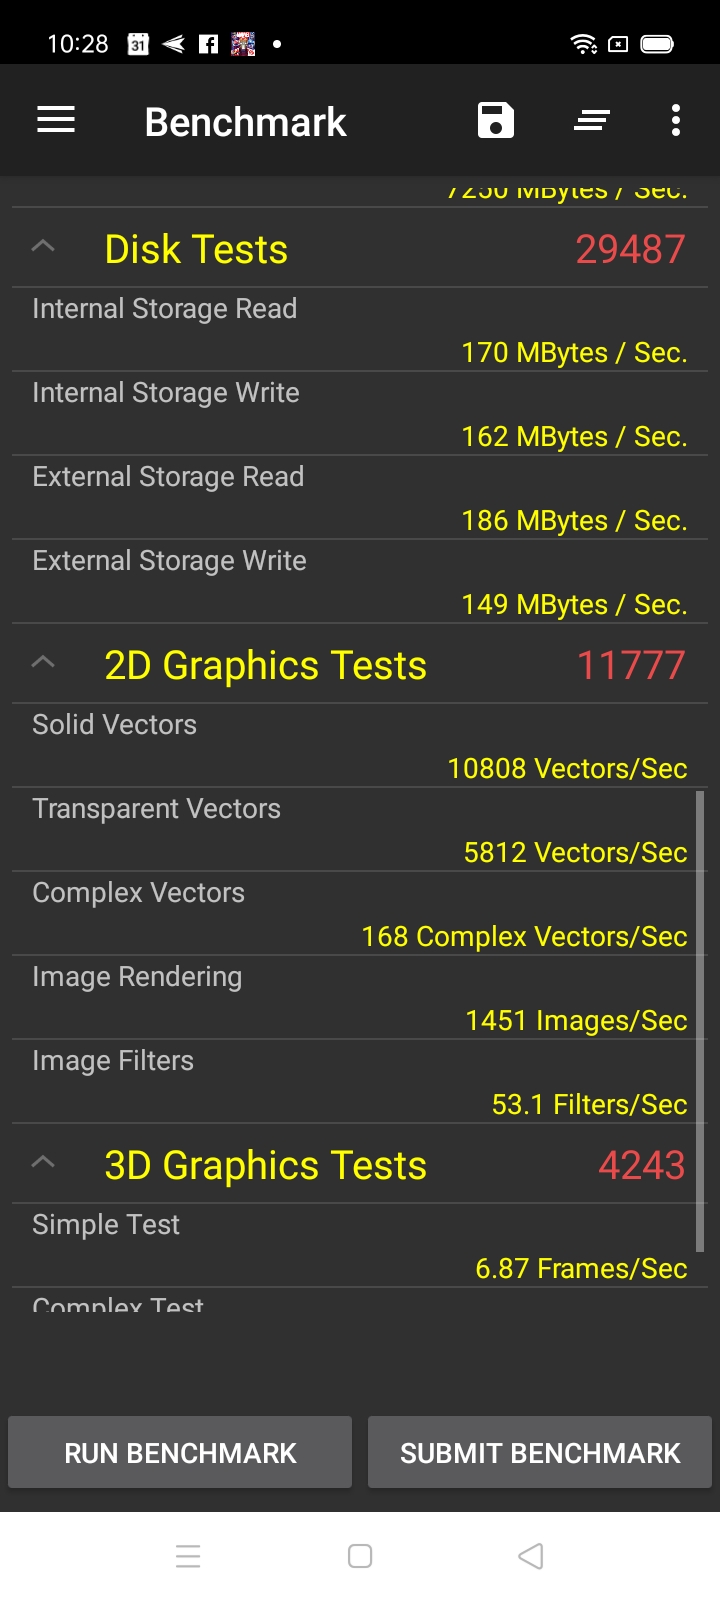
Task: Collapse the 2D Graphics Tests section
Action: (43, 663)
